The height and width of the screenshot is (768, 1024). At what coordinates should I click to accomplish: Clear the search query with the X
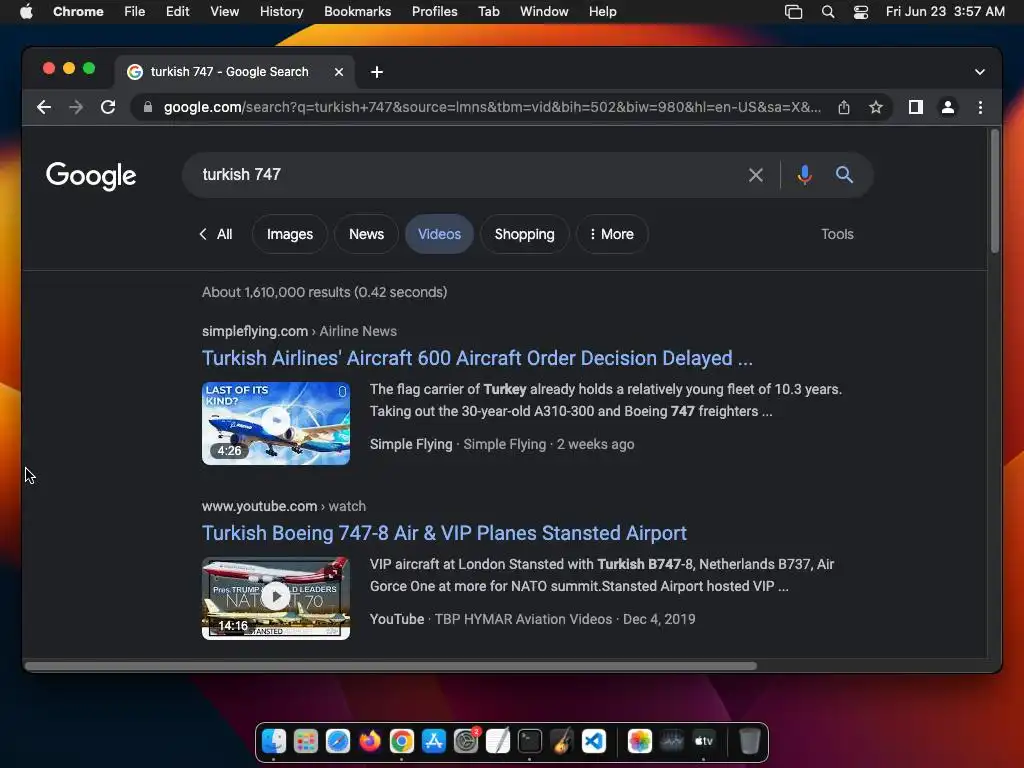756,175
